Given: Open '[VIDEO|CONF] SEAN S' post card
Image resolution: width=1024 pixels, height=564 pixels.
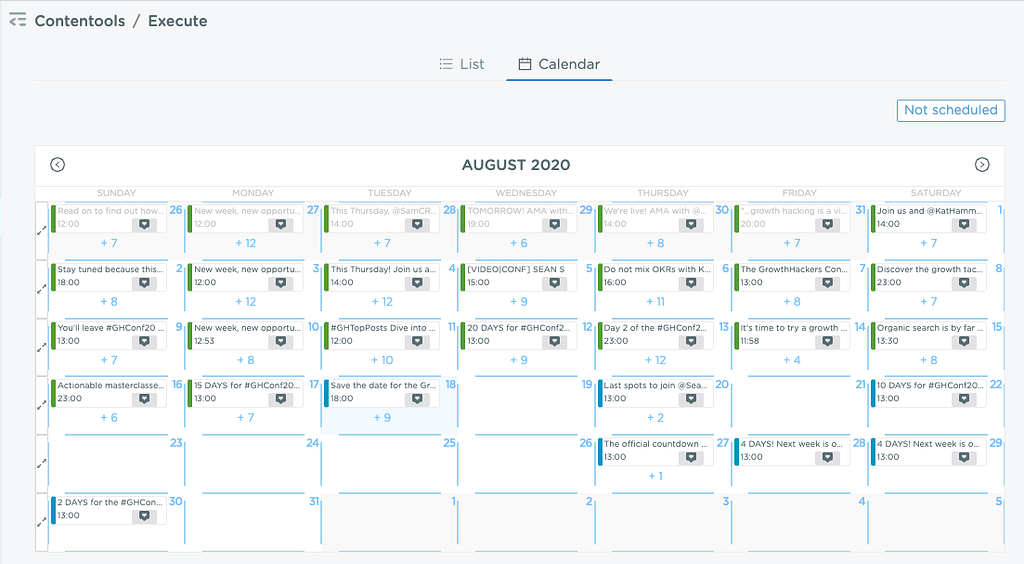Looking at the screenshot, I should coord(519,275).
